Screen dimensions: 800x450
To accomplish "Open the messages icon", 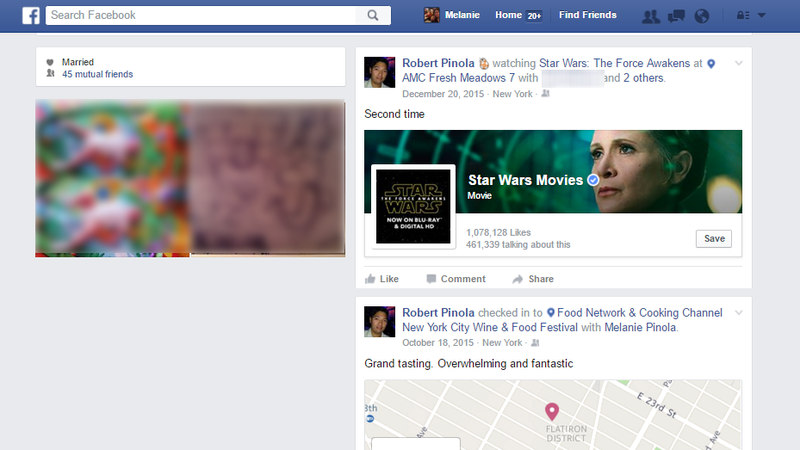I will (676, 16).
